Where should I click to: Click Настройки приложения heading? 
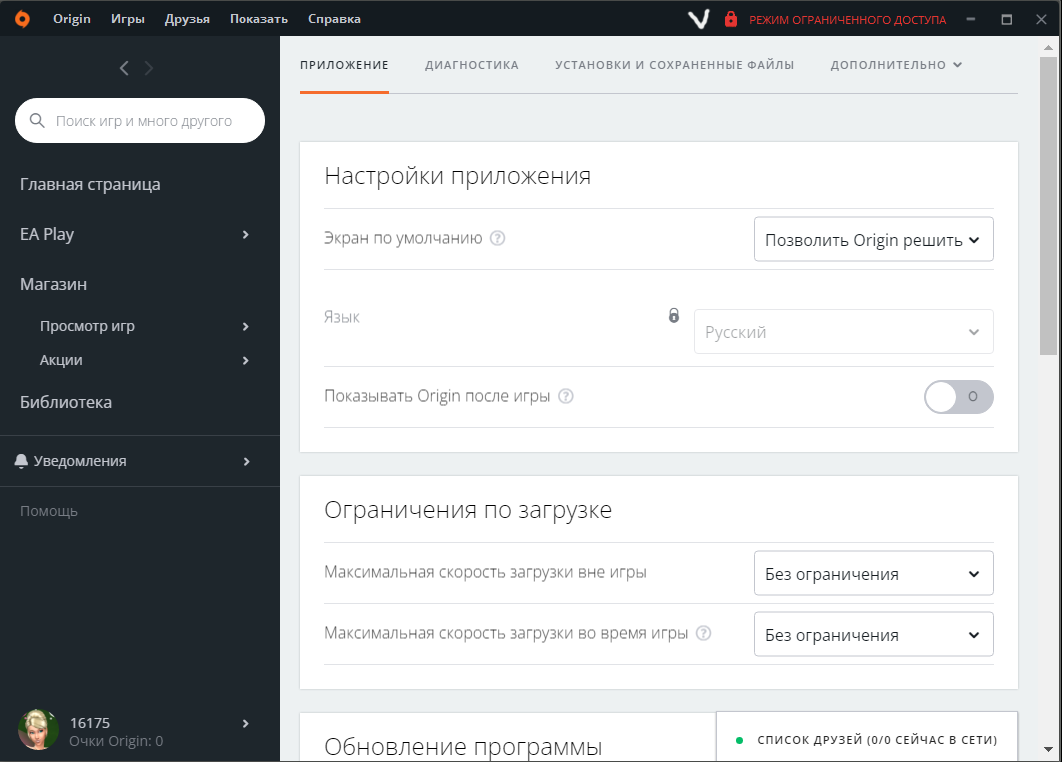coord(457,176)
